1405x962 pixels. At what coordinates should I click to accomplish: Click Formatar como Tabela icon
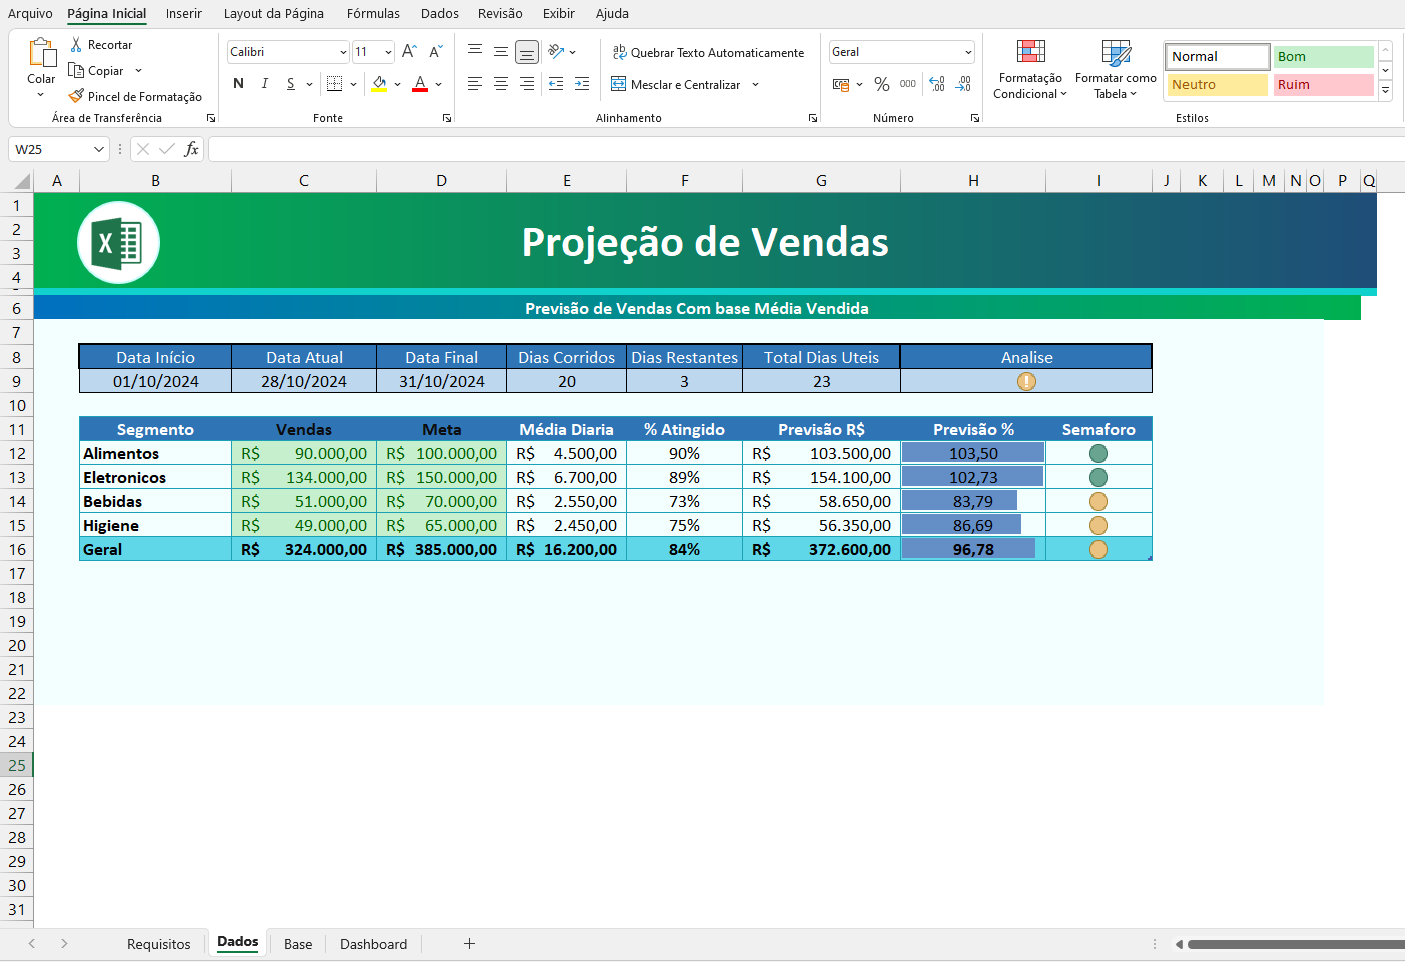[x=1115, y=54]
